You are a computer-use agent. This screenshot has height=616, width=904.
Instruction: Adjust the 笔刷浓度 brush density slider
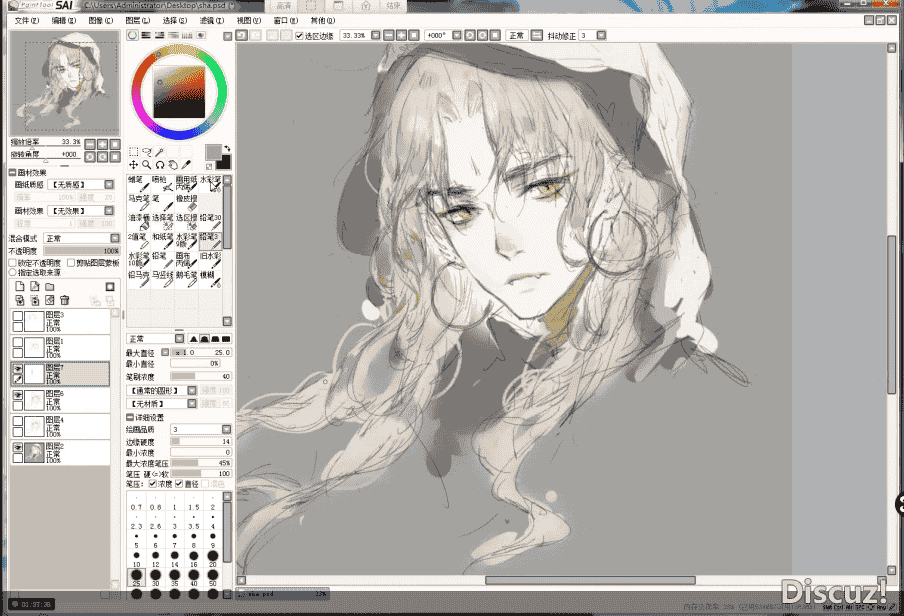pos(201,377)
